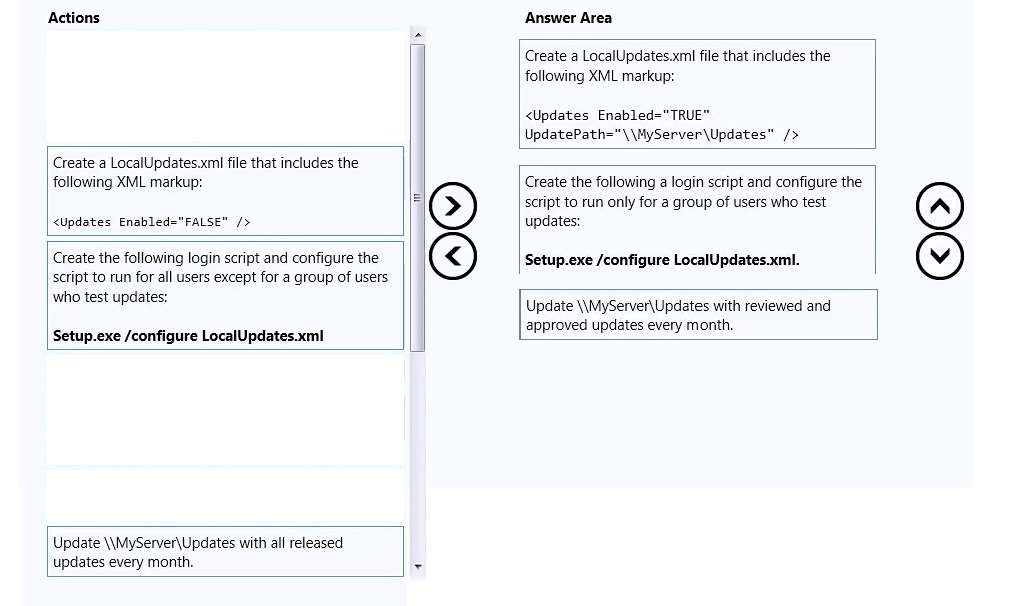Select the all-users-except login script action

click(225, 295)
